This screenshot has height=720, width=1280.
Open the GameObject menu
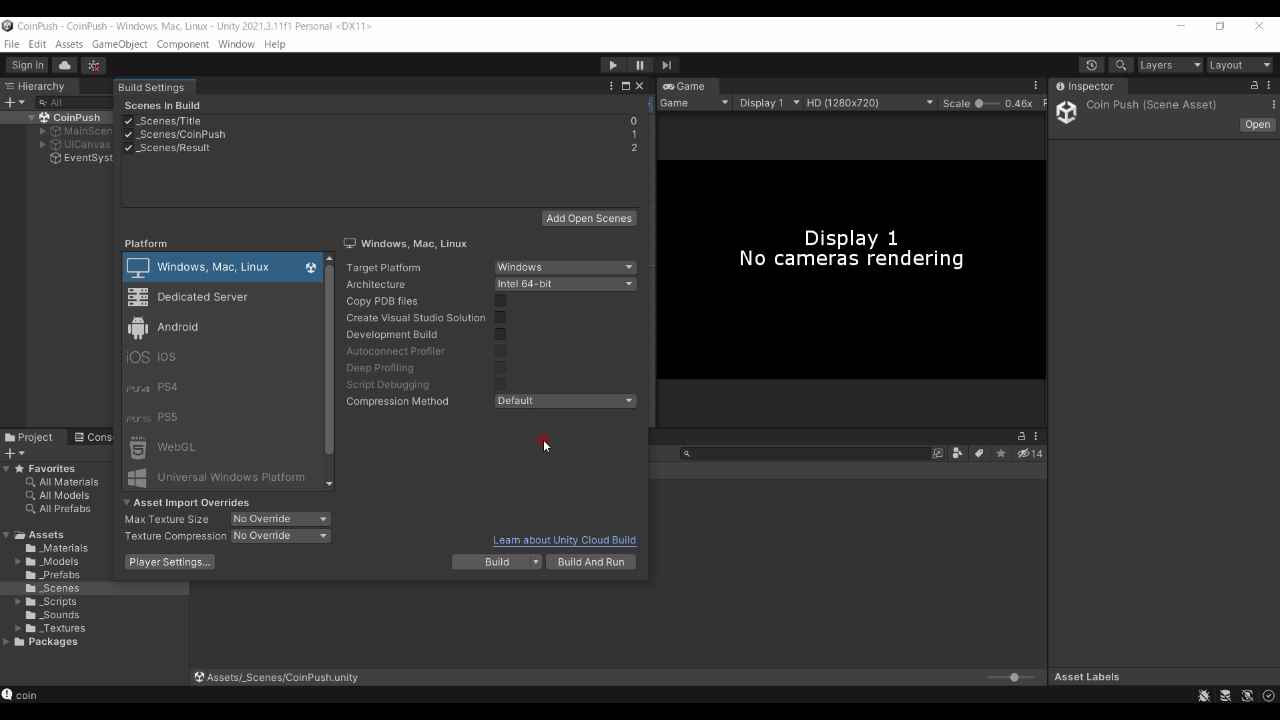coord(119,44)
